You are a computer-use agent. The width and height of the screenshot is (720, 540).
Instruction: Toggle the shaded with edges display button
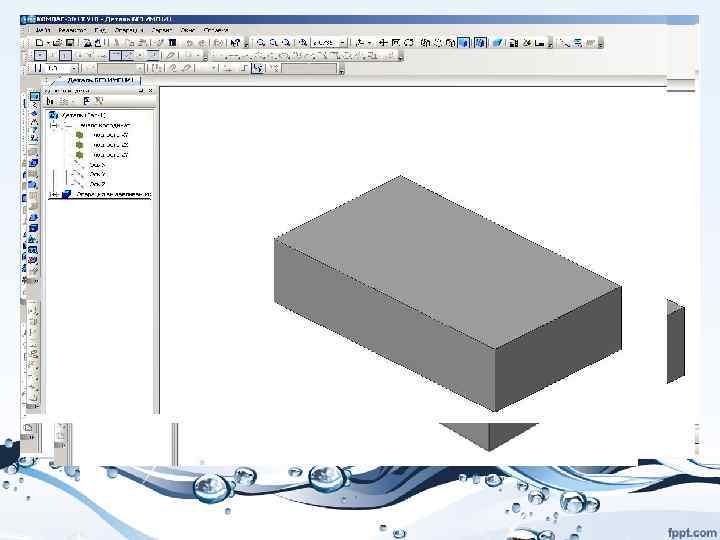point(480,43)
